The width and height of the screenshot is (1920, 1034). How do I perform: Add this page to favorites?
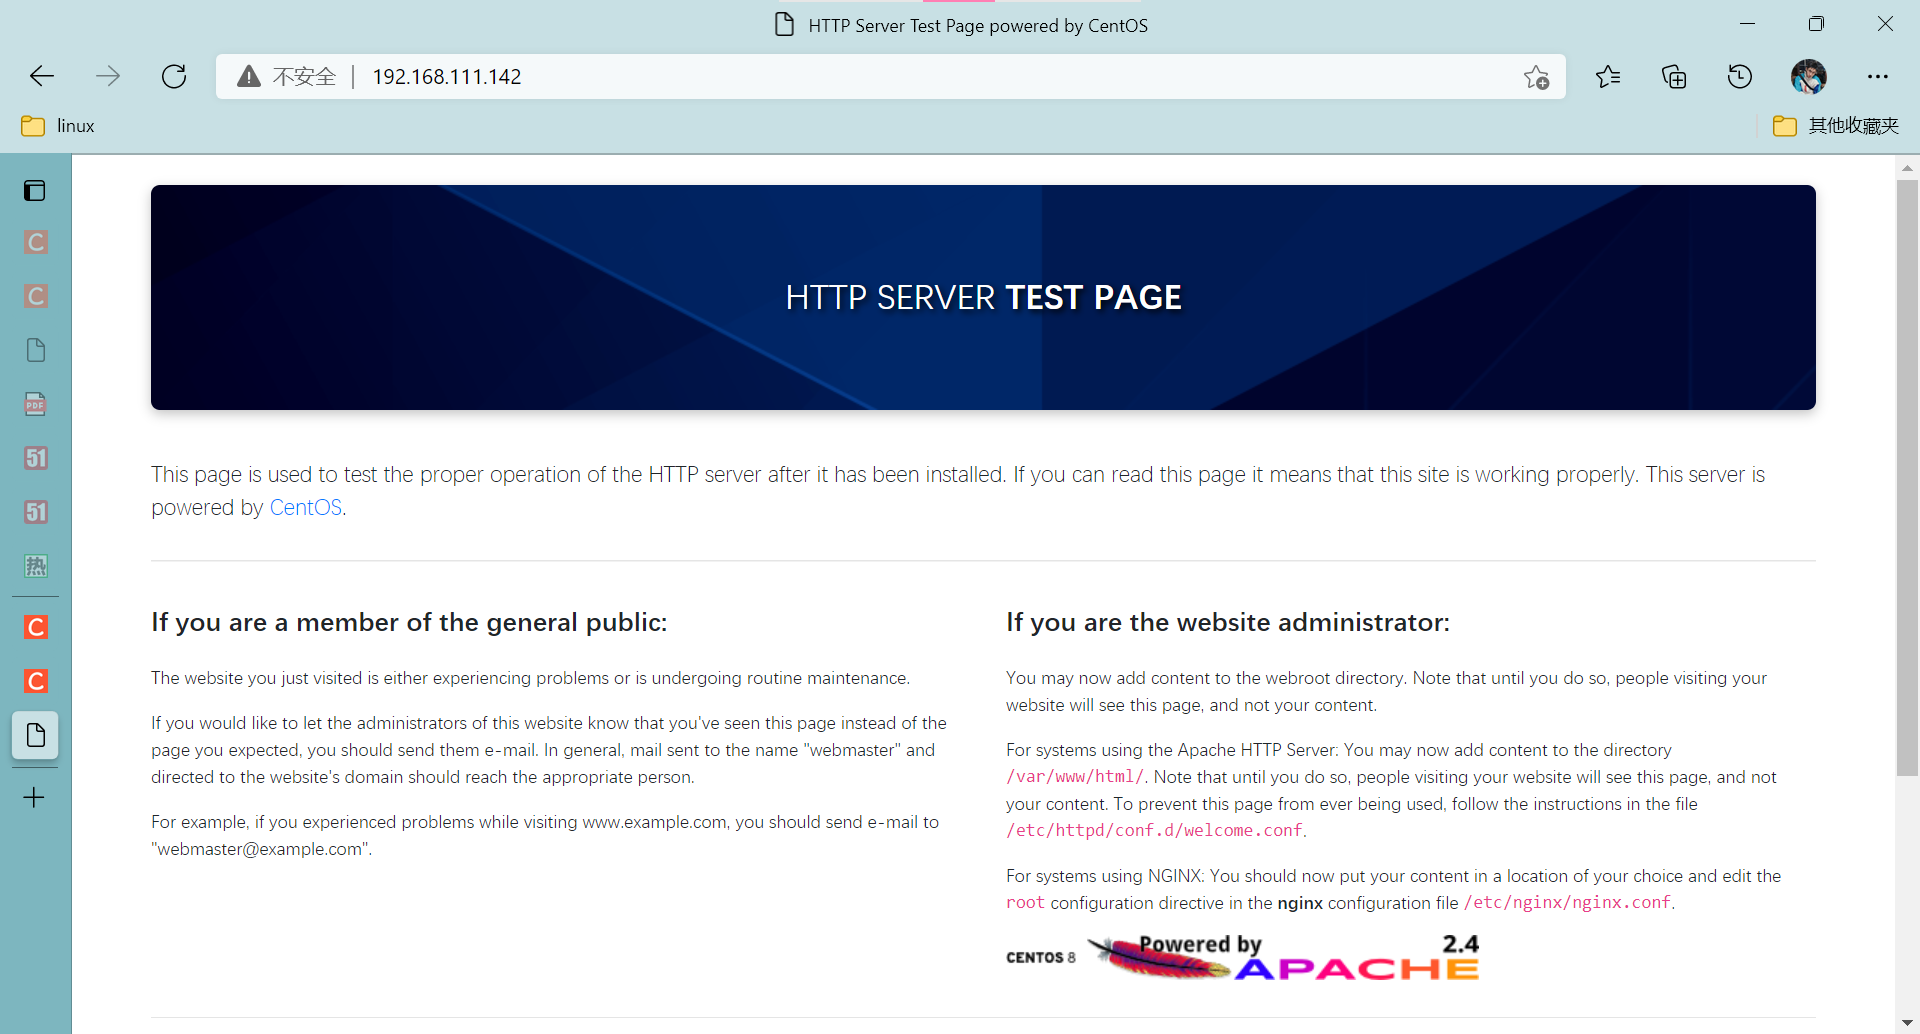[1537, 77]
